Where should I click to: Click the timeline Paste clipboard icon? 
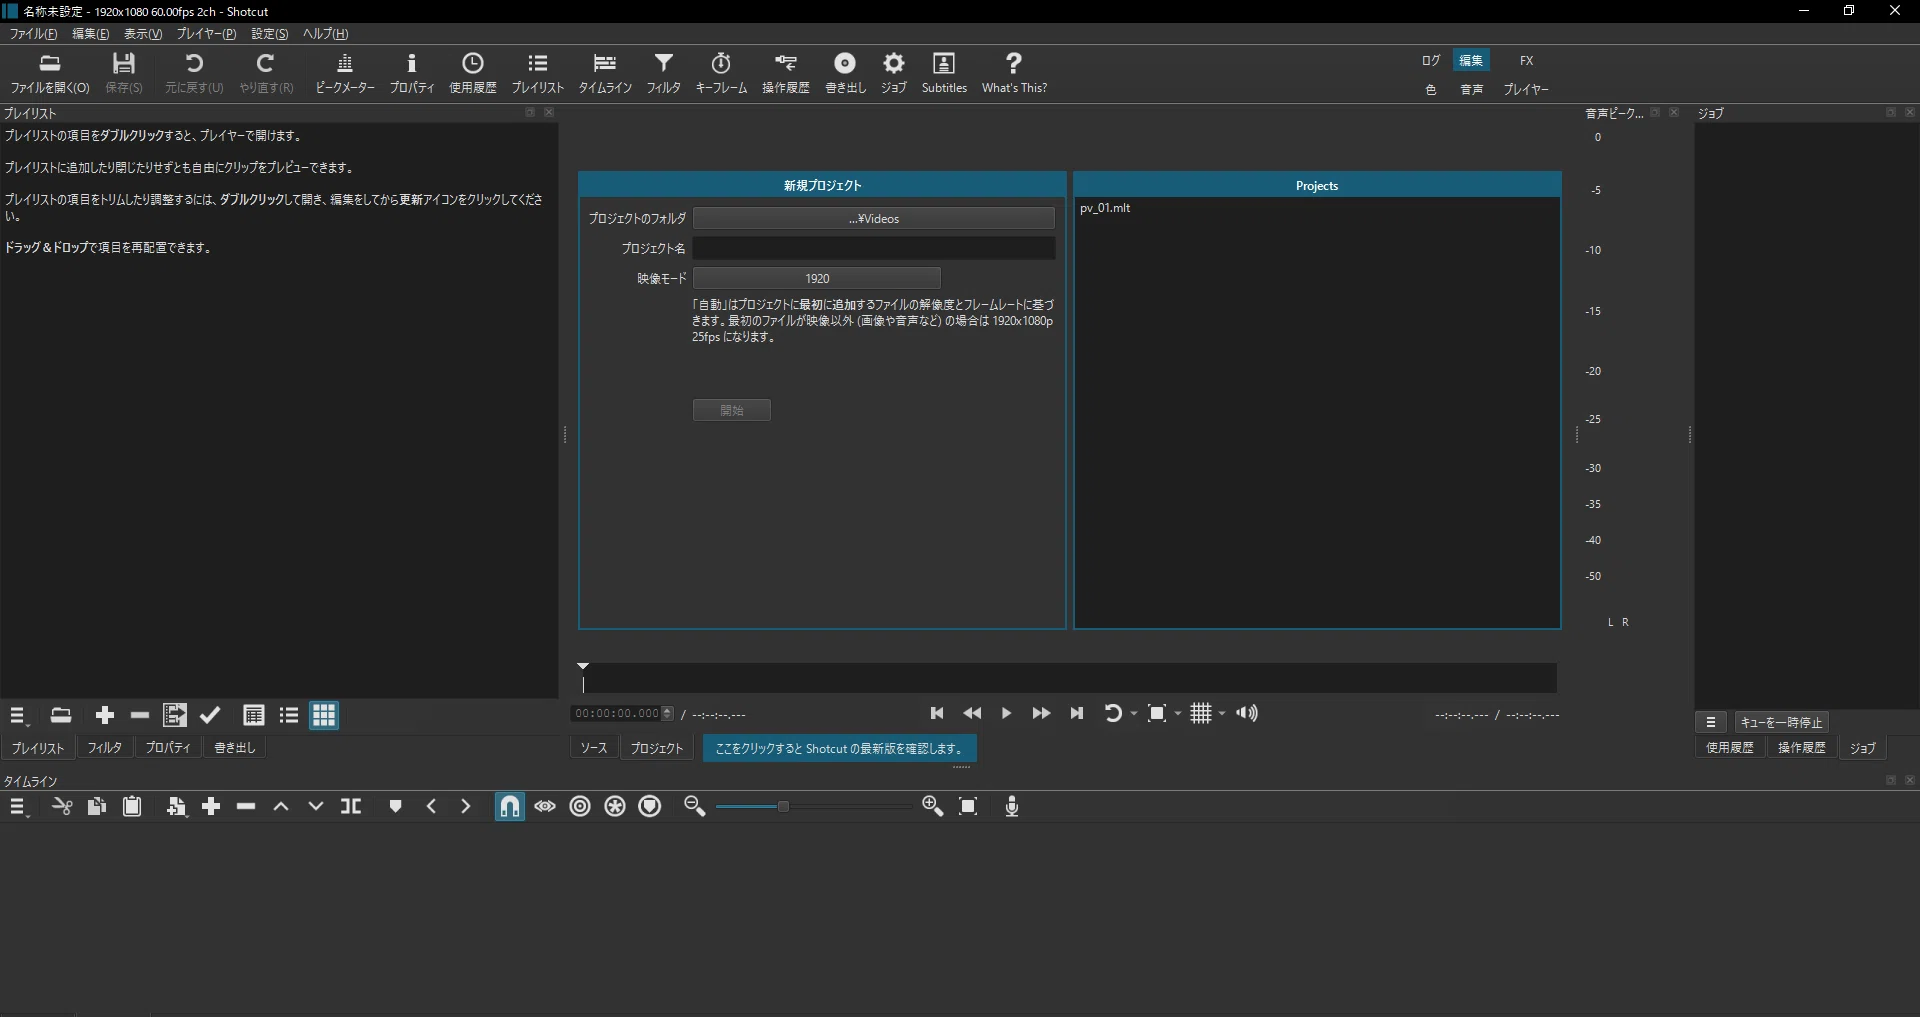coord(131,806)
